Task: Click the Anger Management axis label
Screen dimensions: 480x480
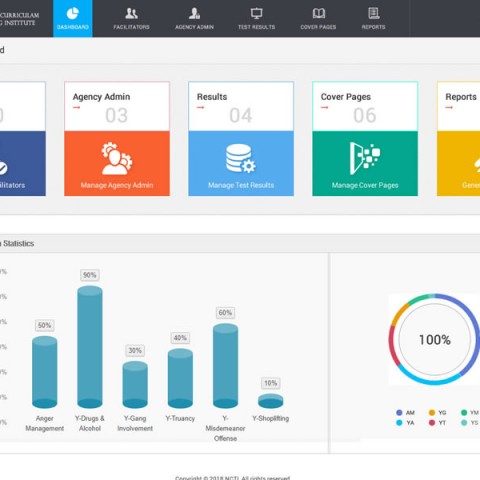Action: [45, 423]
